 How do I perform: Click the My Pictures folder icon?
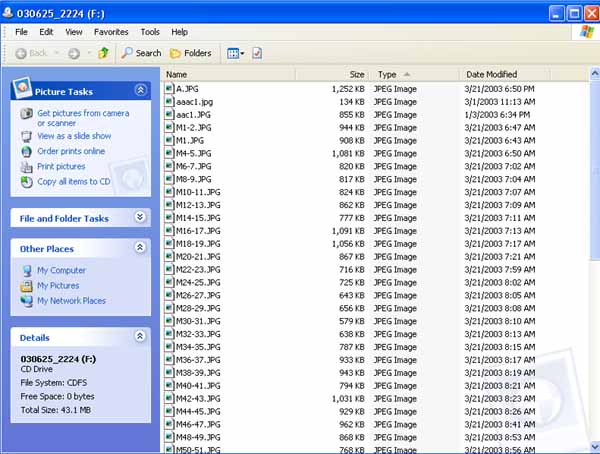coord(26,286)
